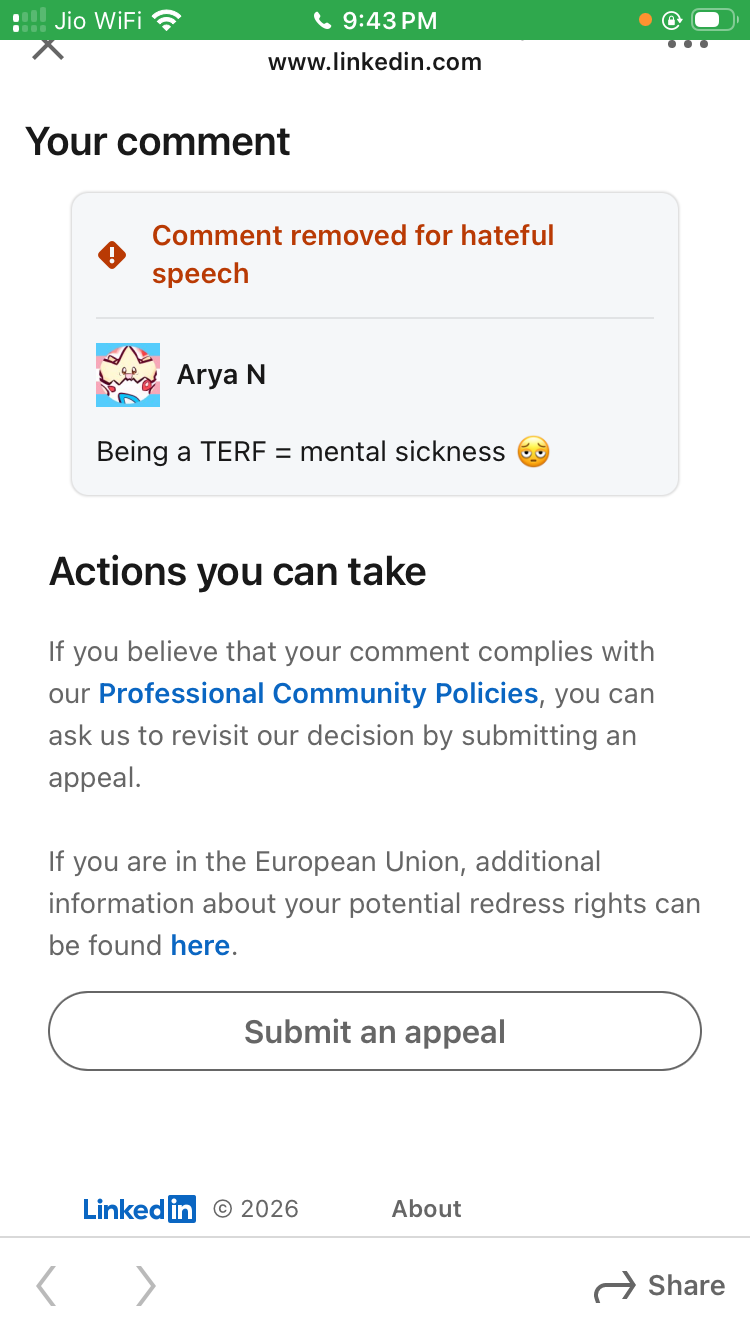Open the About footer link

pyautogui.click(x=426, y=1209)
